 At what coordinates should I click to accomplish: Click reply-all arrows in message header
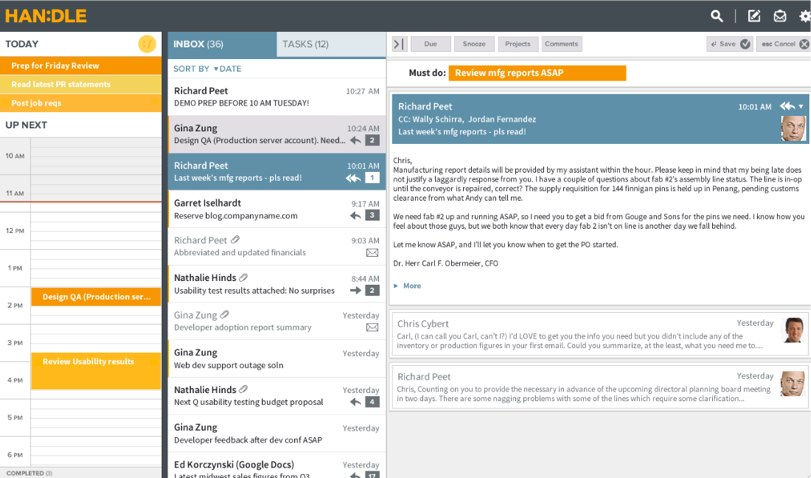click(x=787, y=106)
